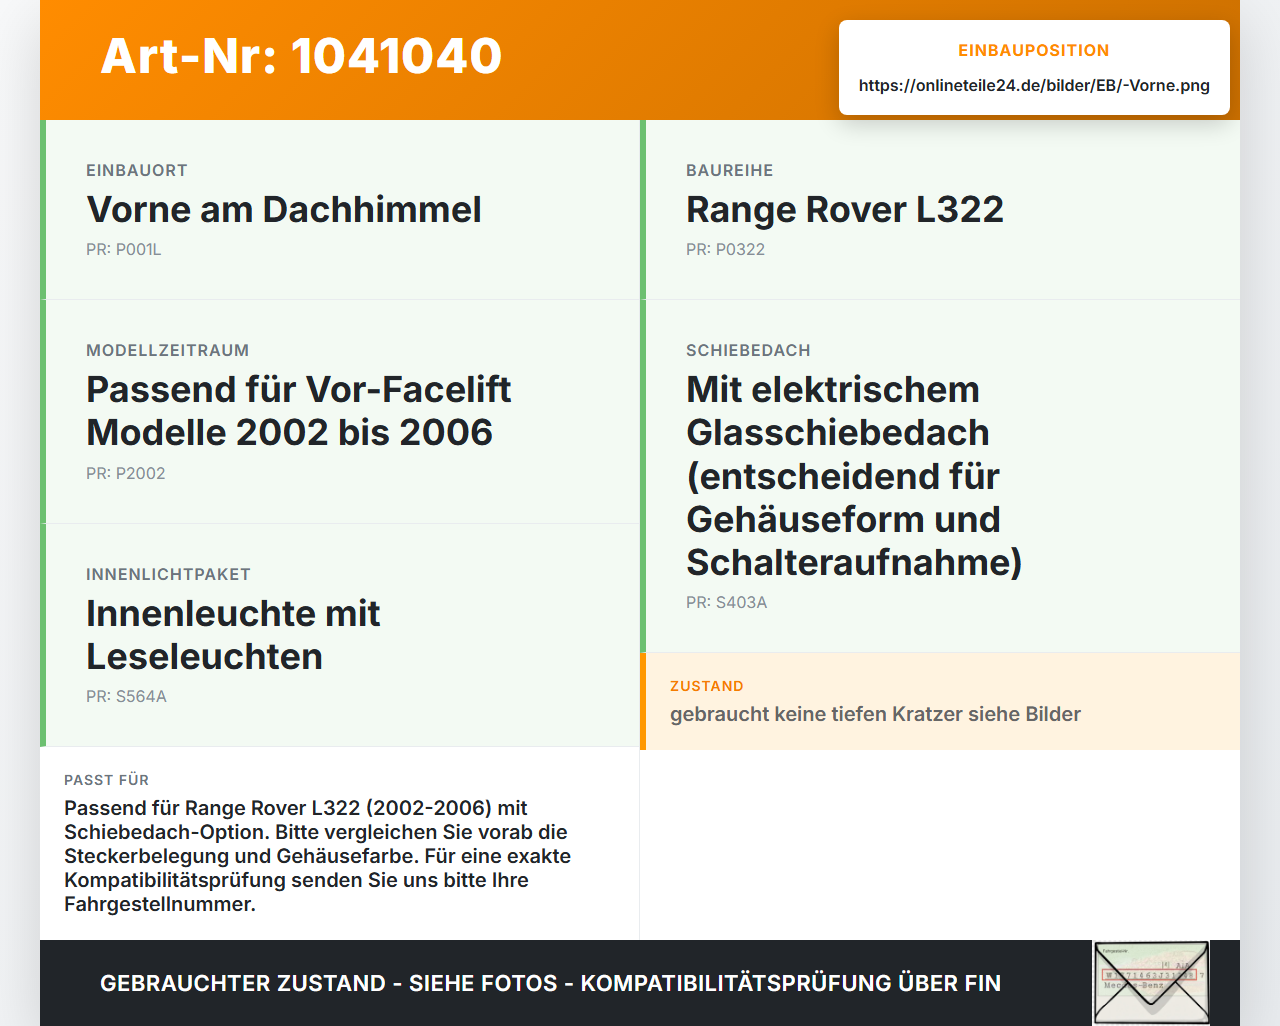Select the 'PR: P001L' code
The height and width of the screenshot is (1026, 1280).
[x=124, y=249]
